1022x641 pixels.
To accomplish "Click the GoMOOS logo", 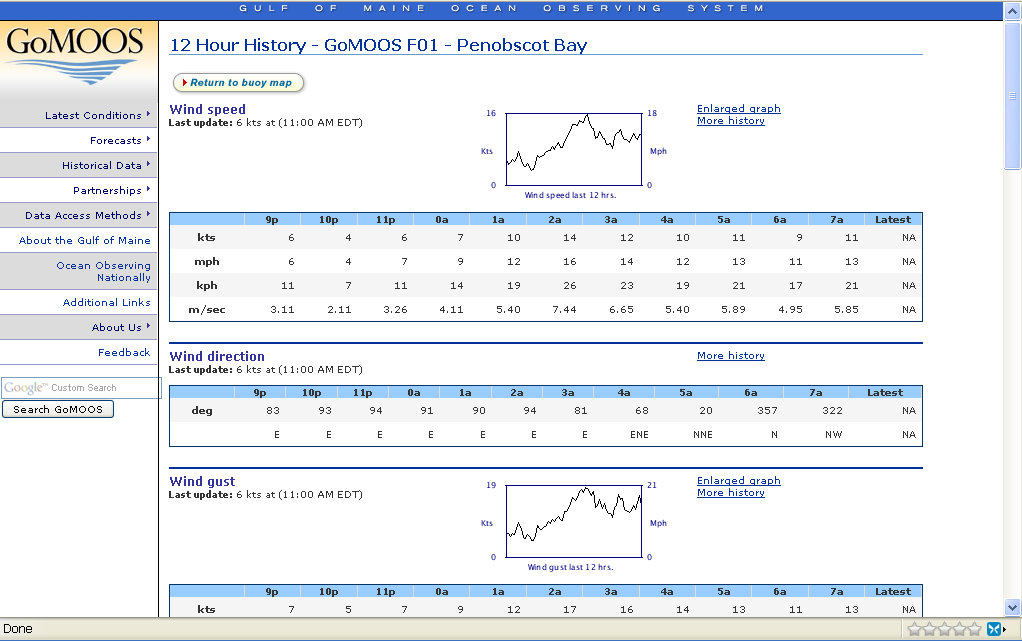I will (x=75, y=55).
